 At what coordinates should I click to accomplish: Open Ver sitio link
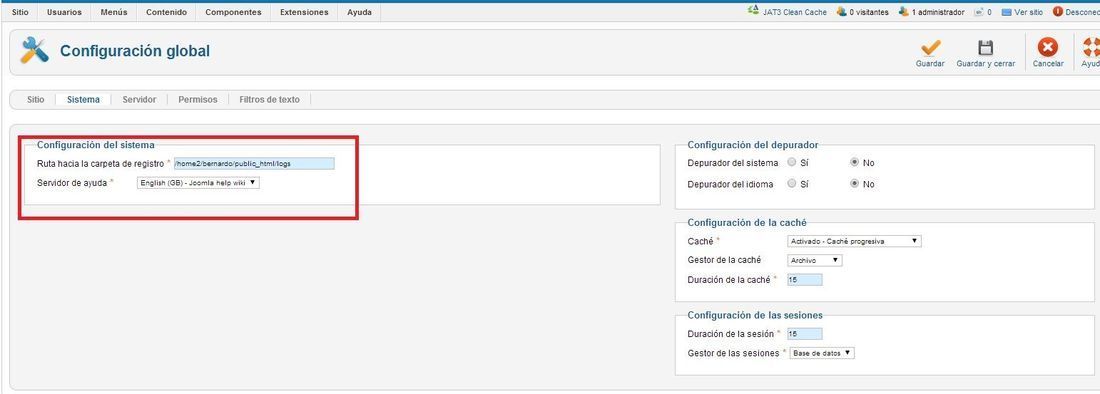tap(1028, 13)
